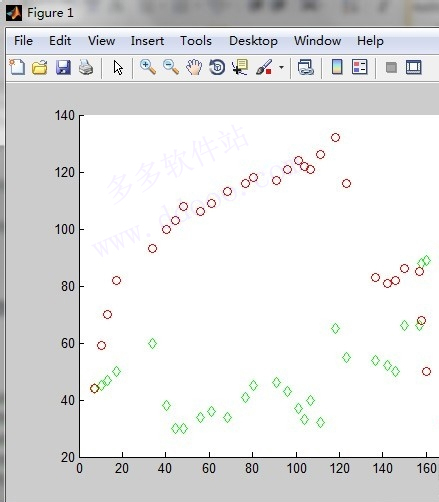Expand the Brush color dropdown arrow
The width and height of the screenshot is (439, 502).
tap(281, 68)
